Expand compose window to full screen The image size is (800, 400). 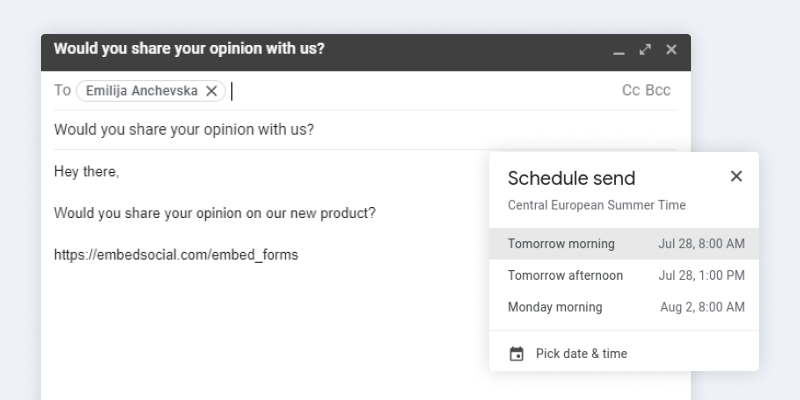coord(645,49)
